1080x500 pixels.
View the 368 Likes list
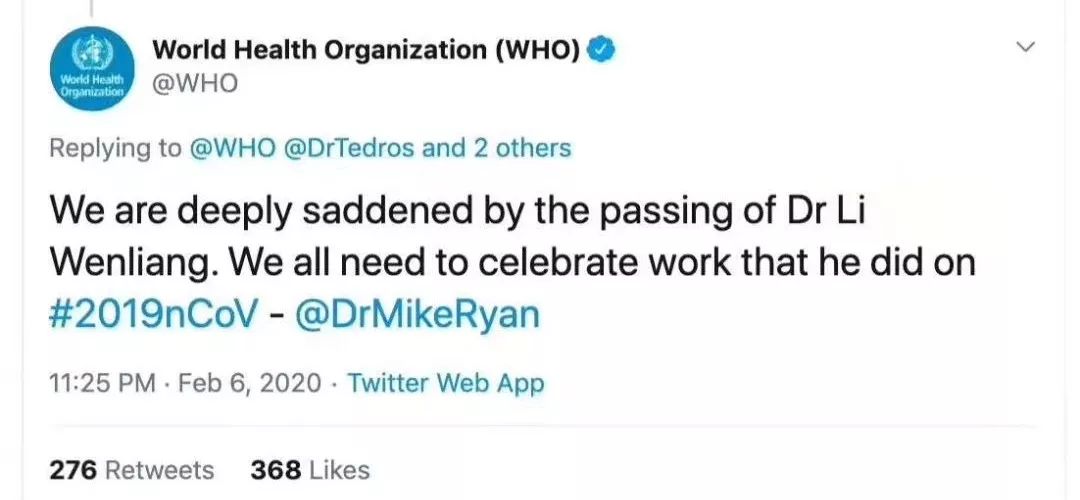[x=310, y=470]
